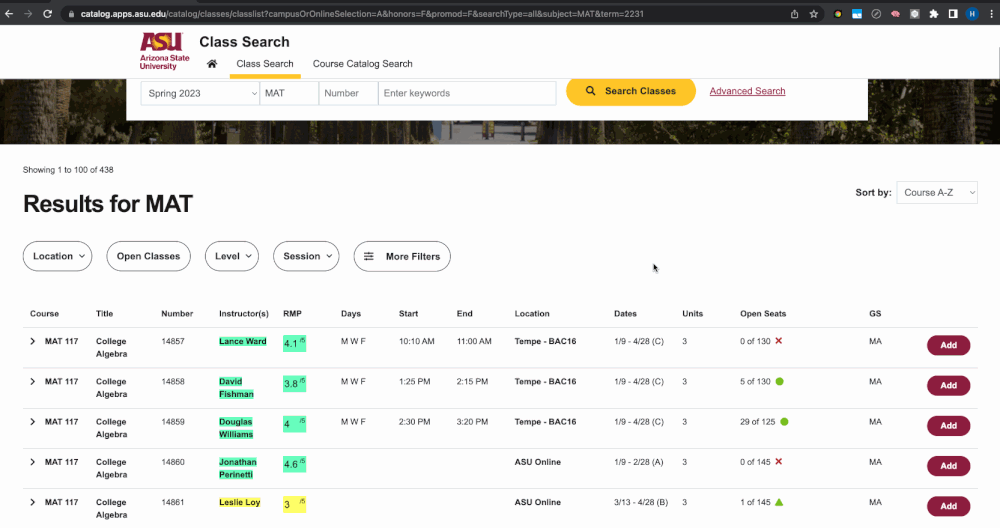Viewport: 1000px width, 528px height.
Task: Open the Chrome-colored circle extension icon
Action: (x=838, y=14)
